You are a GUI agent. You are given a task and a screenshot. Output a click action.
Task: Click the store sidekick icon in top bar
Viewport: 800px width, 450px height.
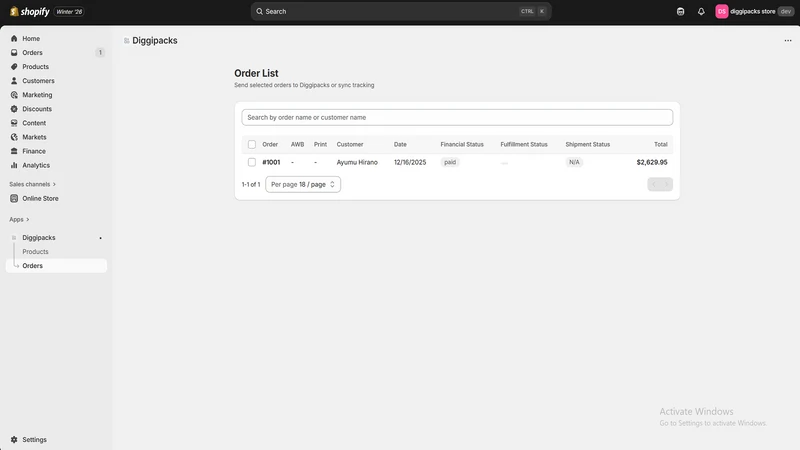(x=680, y=11)
